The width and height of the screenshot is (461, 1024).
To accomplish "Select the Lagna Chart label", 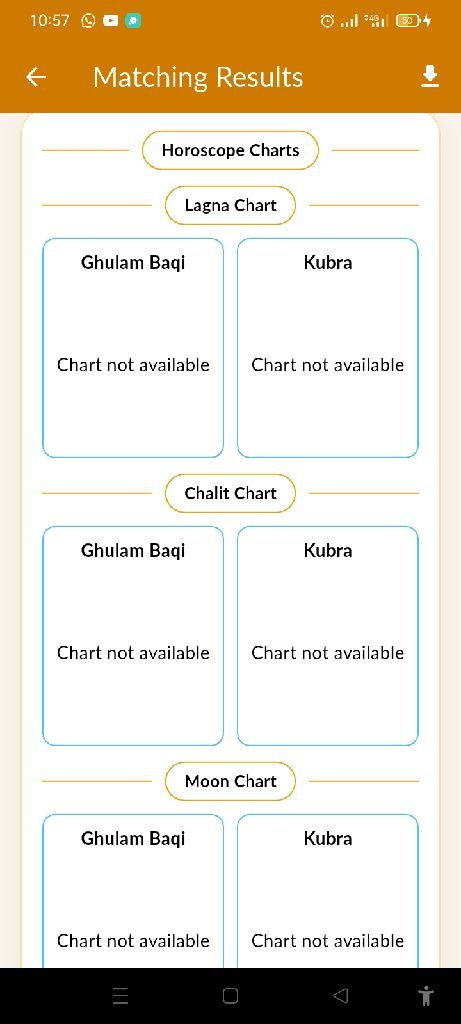I will pyautogui.click(x=230, y=205).
